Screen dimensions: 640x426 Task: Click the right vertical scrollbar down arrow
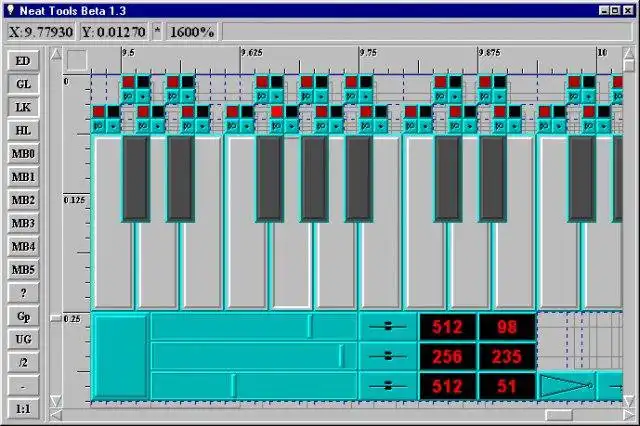click(629, 401)
